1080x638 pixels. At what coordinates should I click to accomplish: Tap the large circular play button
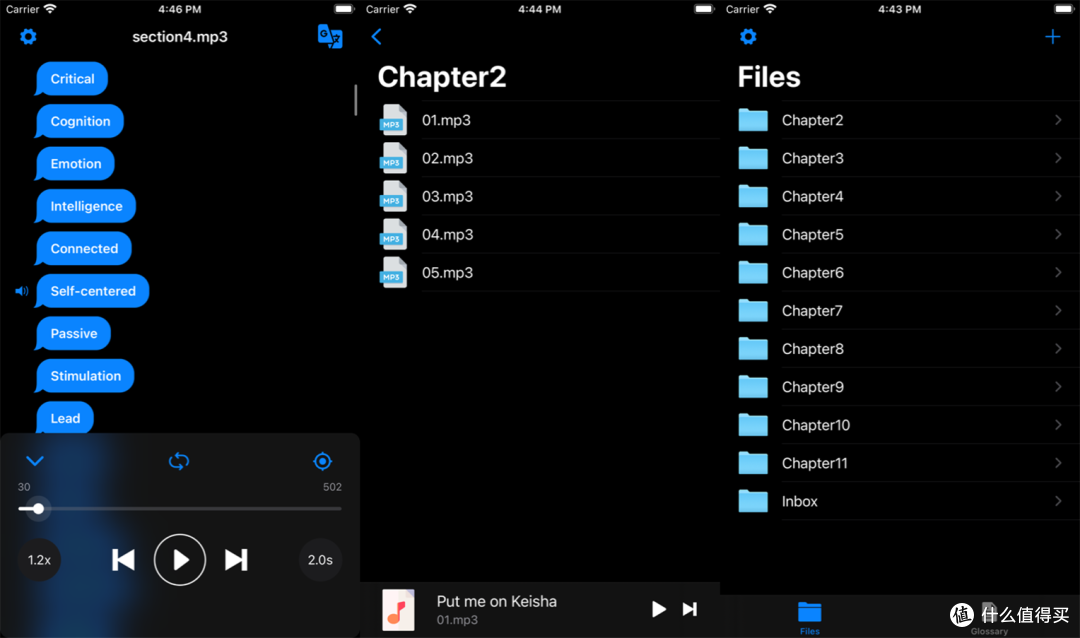coord(180,560)
